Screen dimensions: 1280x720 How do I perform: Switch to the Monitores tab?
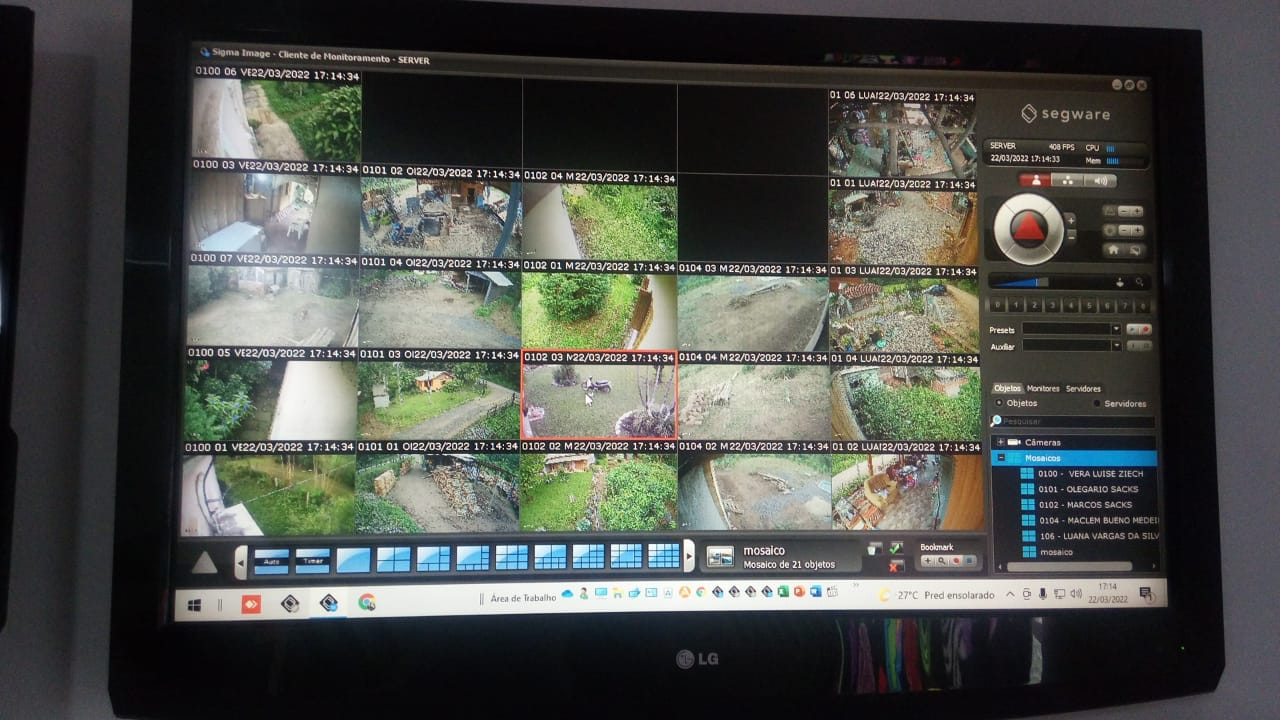point(1043,389)
